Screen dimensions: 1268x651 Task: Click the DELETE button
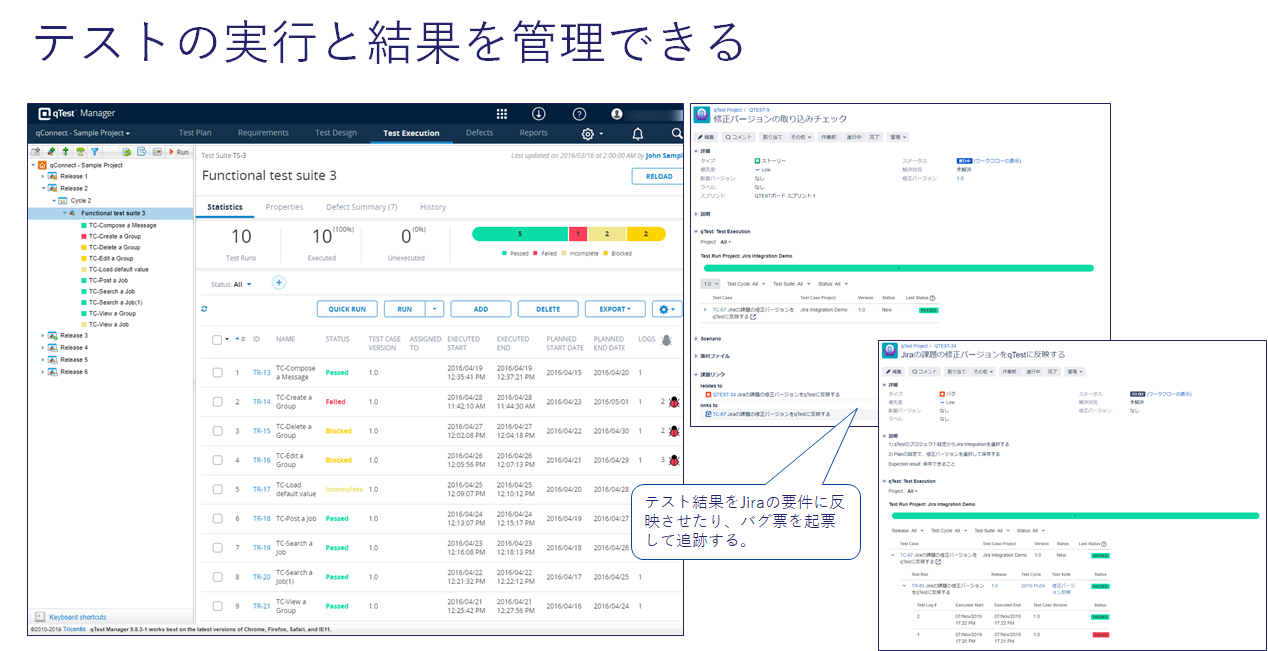[548, 309]
